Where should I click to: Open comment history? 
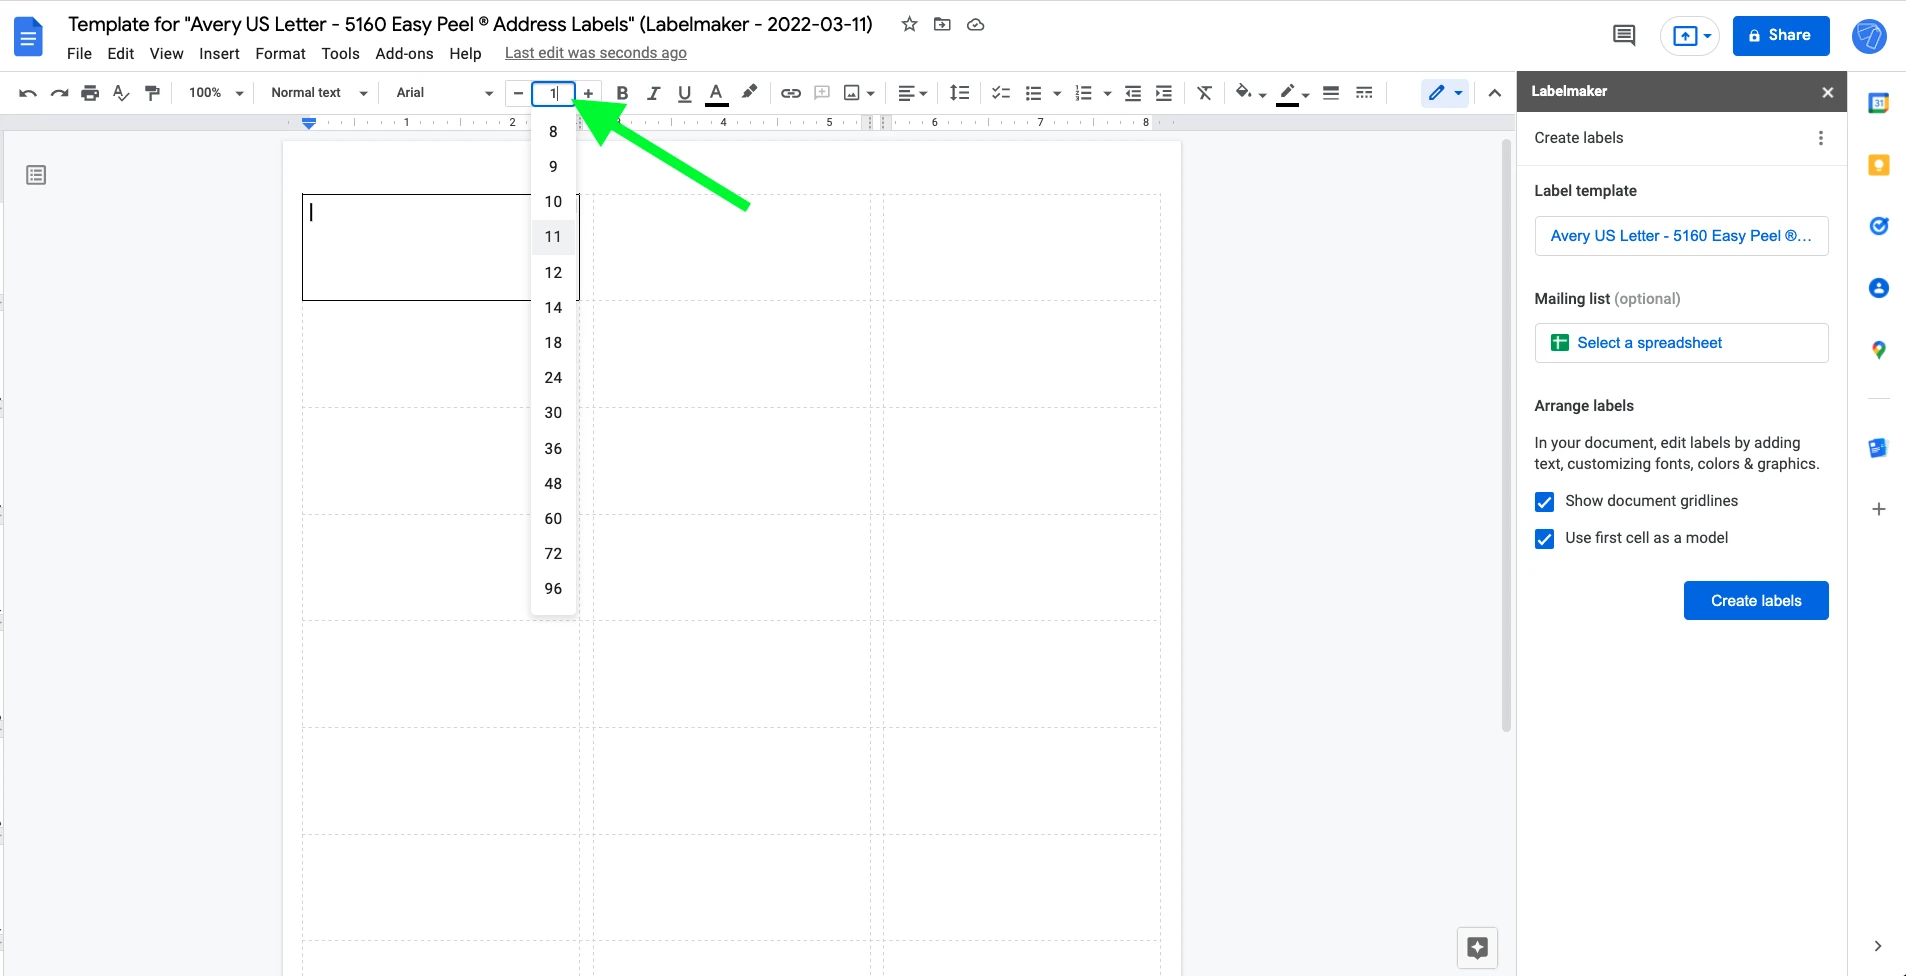coord(1624,36)
